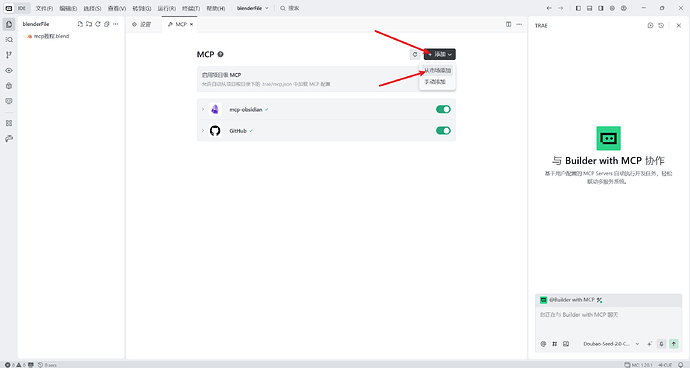
Task: Choose Add from Marketplace menu entry
Action: [437, 70]
